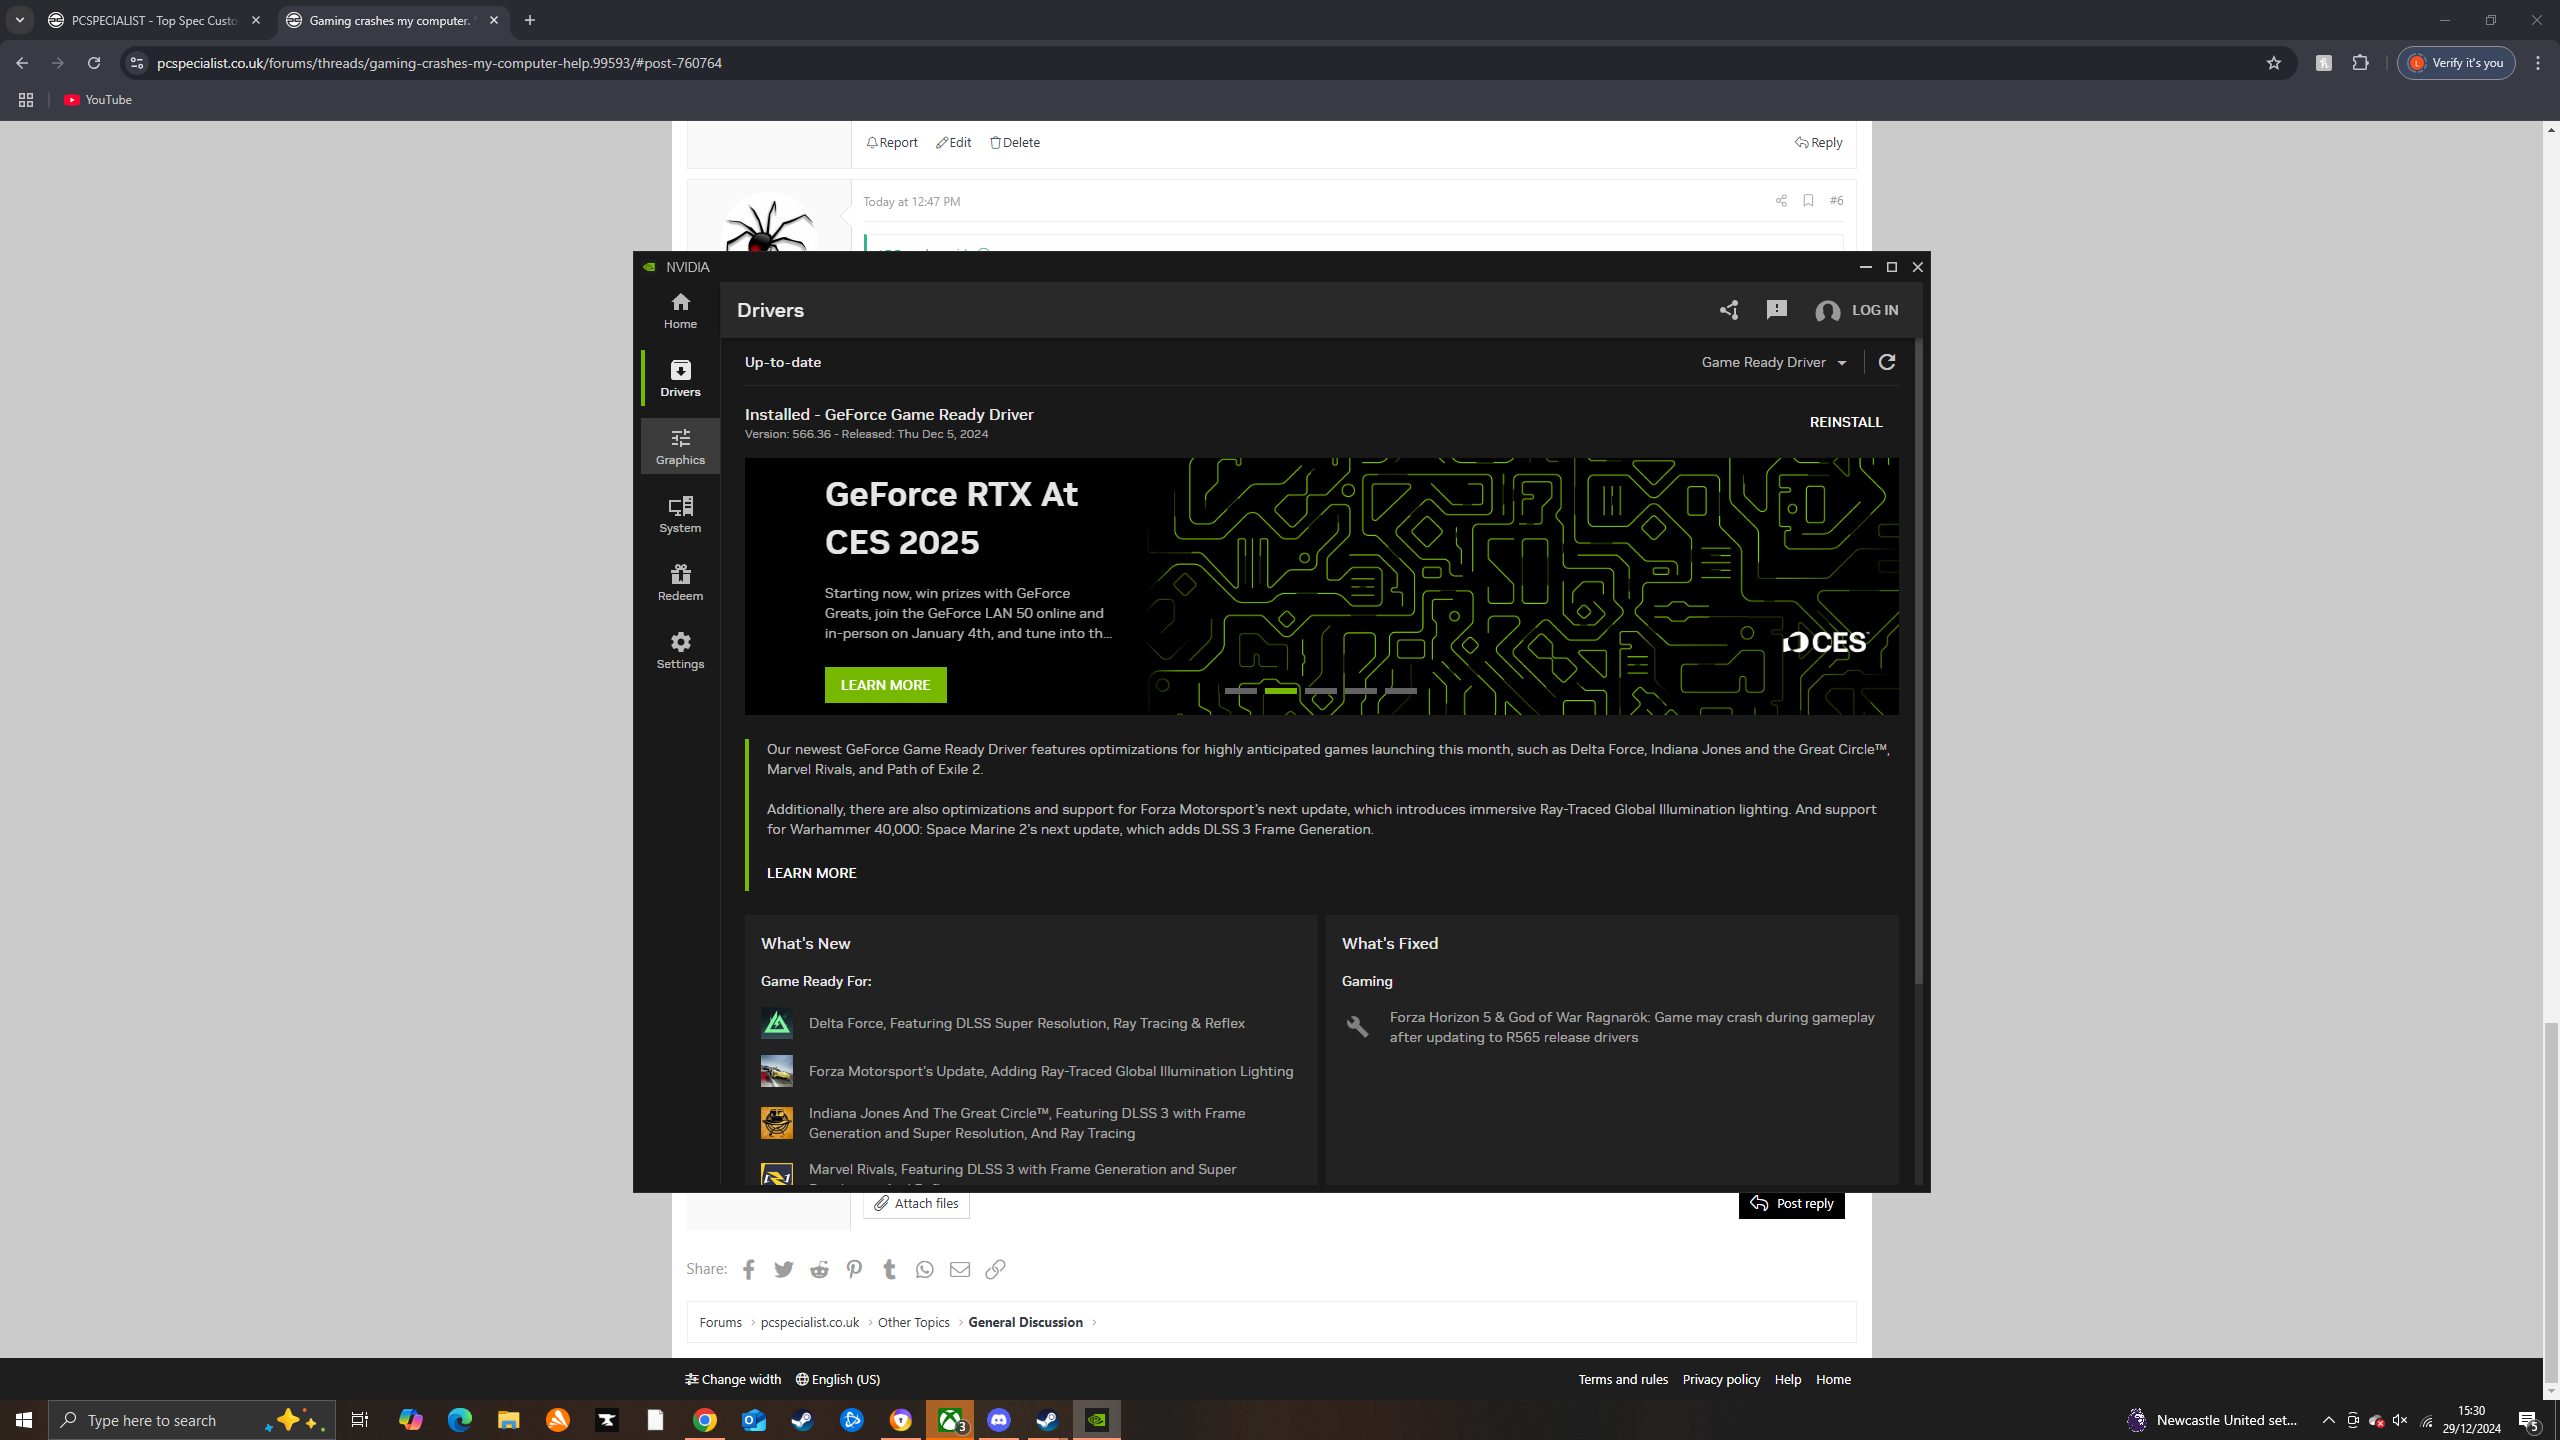Viewport: 2560px width, 1440px height.
Task: Open the Chrome extensions puzzle icon
Action: tap(2361, 63)
